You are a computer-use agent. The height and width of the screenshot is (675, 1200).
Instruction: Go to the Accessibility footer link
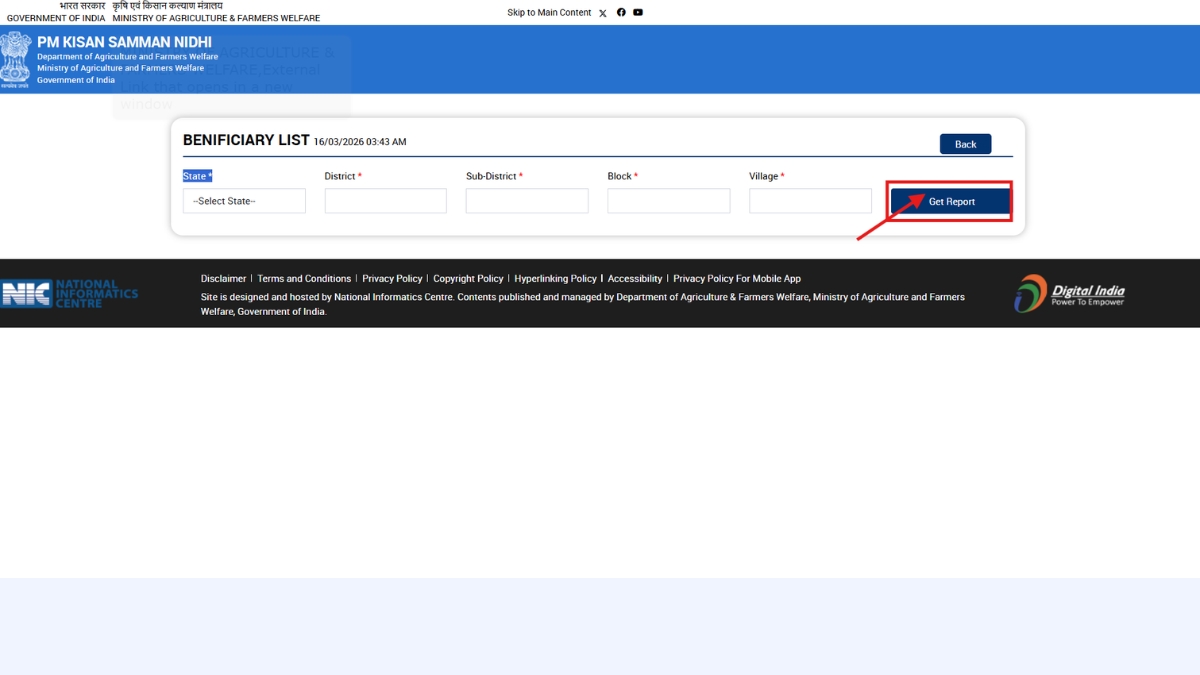tap(635, 279)
